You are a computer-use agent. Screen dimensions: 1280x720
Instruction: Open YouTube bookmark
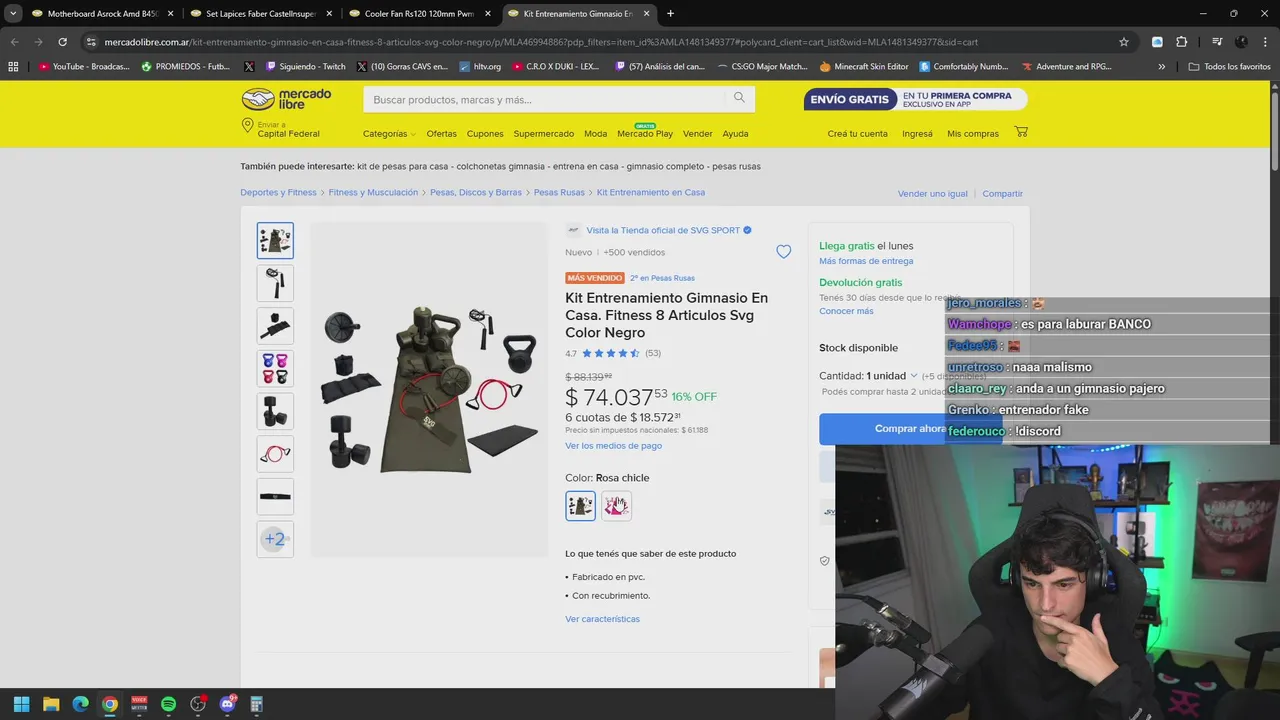84,67
